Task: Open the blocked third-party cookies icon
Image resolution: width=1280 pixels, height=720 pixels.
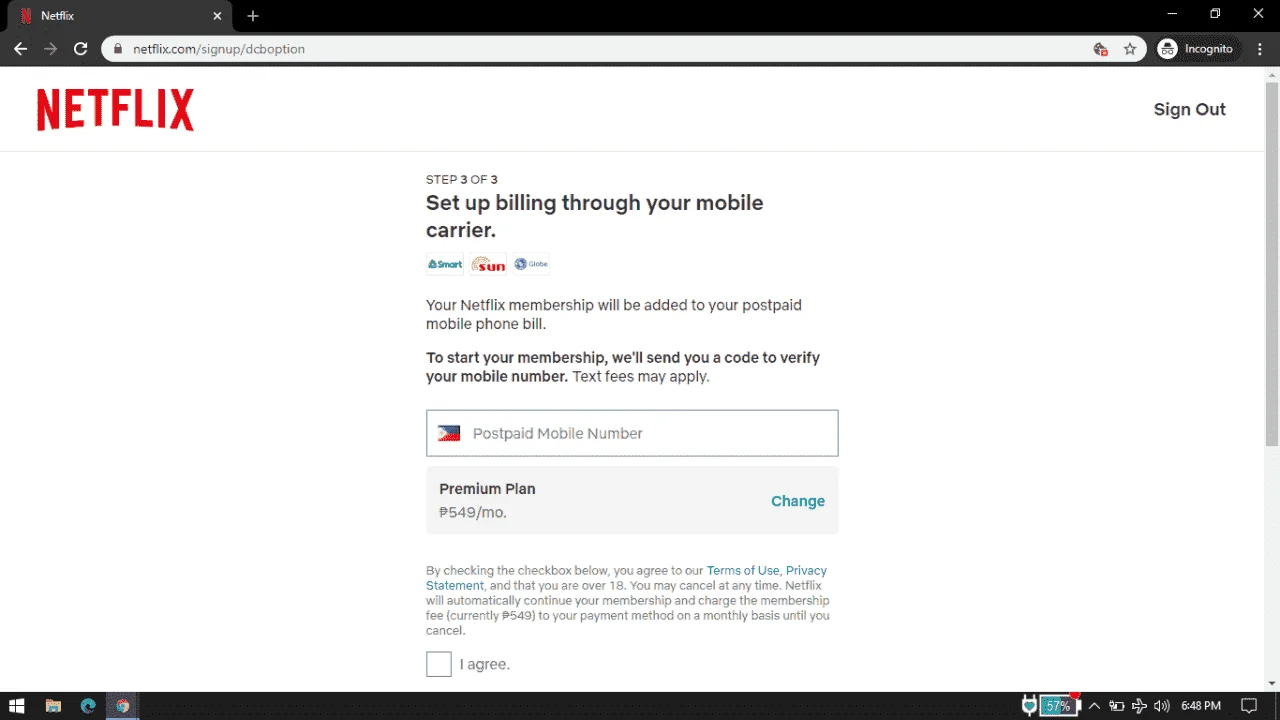Action: [x=1100, y=49]
